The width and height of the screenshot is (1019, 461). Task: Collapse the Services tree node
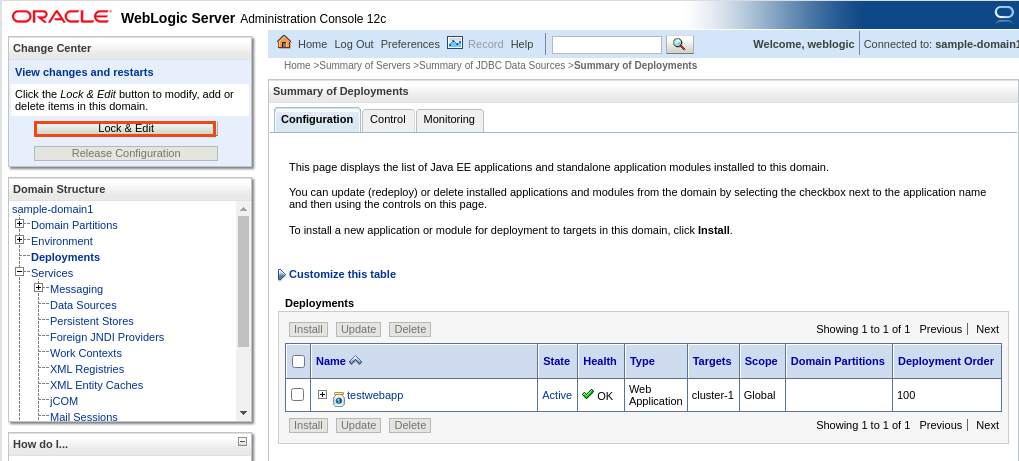(x=19, y=272)
